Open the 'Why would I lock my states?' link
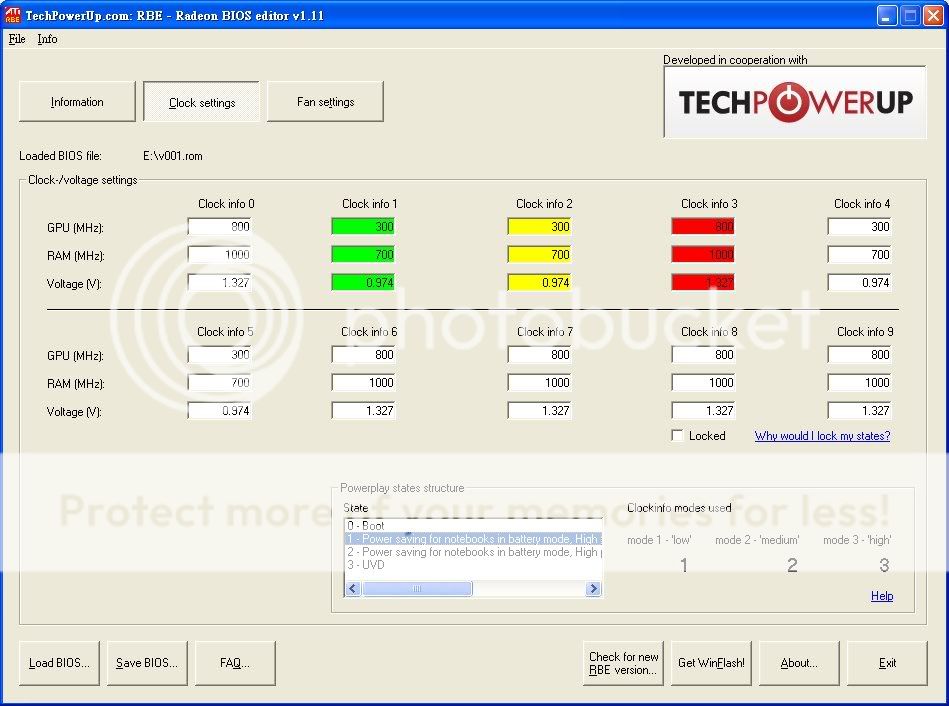Screen dimensions: 949x706 click(x=822, y=436)
